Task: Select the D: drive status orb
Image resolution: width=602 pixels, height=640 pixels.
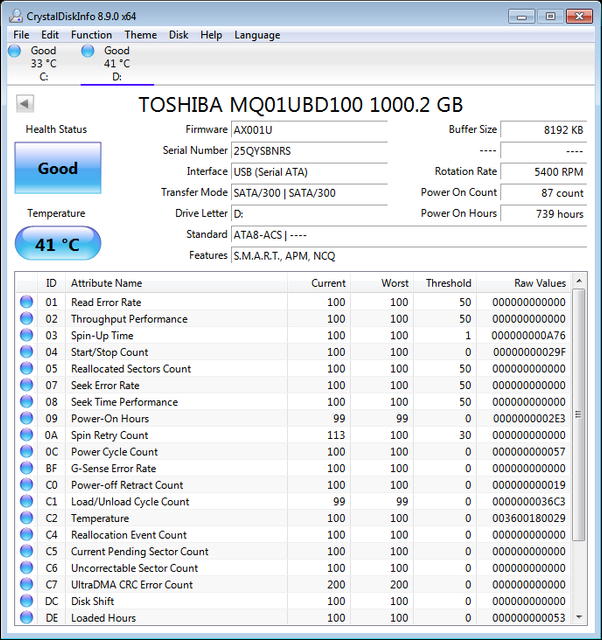Action: pos(88,51)
